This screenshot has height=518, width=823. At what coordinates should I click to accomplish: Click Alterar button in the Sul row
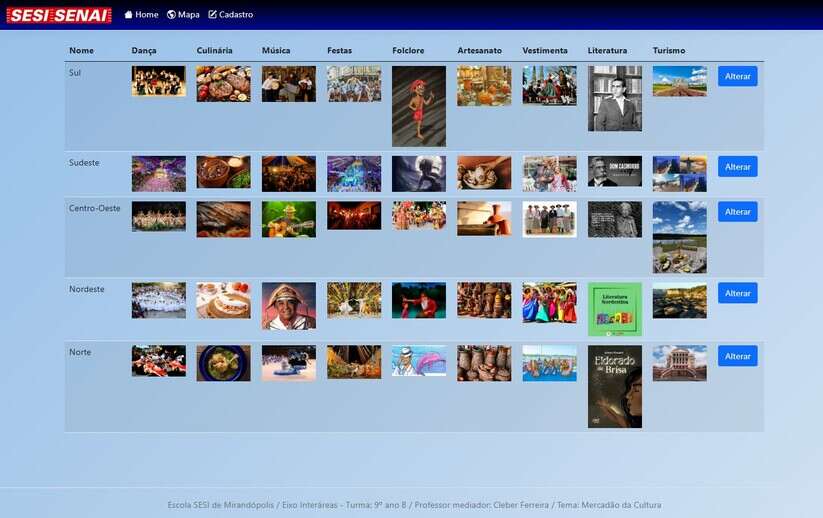[737, 76]
